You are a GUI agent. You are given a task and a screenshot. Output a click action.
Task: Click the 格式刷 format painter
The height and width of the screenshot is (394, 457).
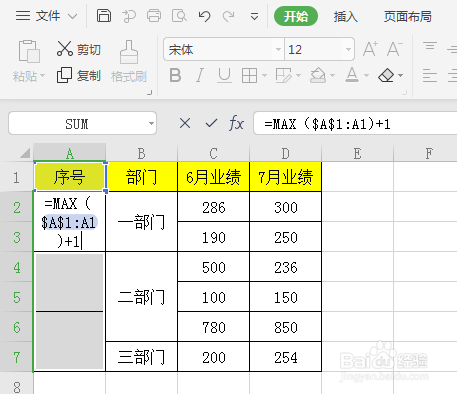click(129, 62)
